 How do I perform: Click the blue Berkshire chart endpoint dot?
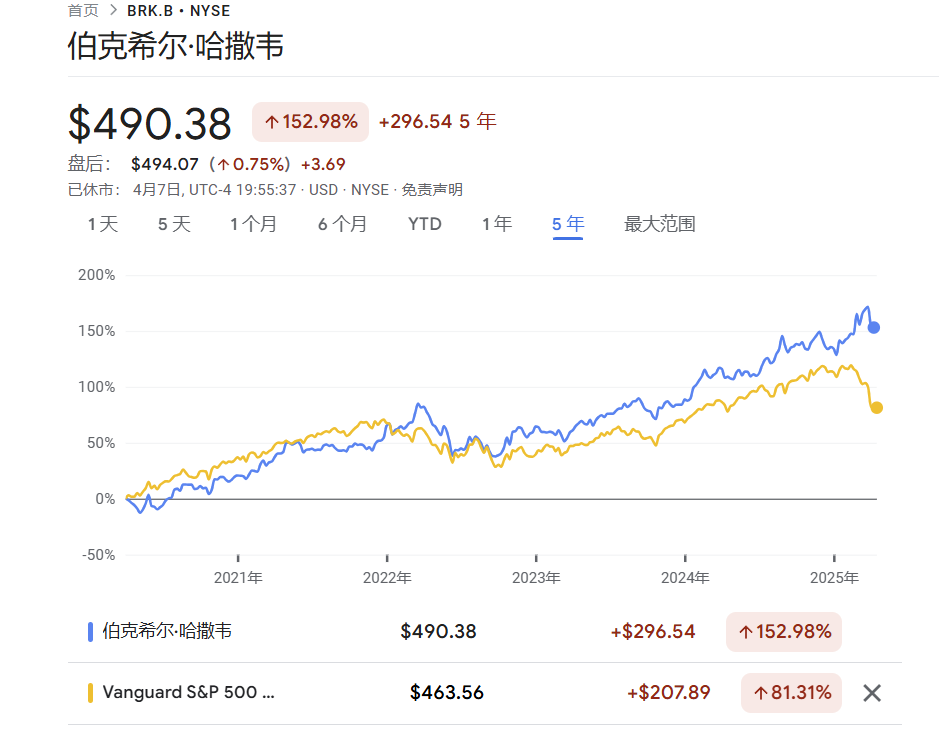tap(874, 327)
